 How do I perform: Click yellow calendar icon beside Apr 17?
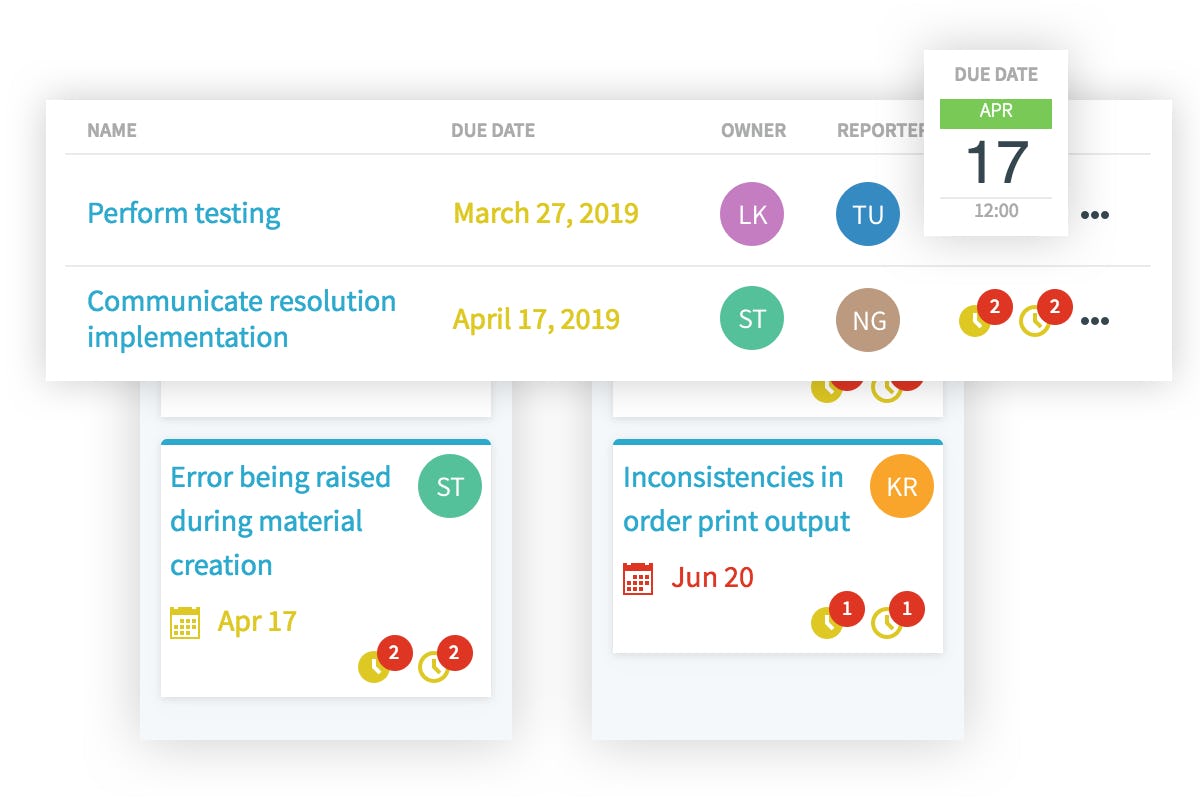coord(185,622)
